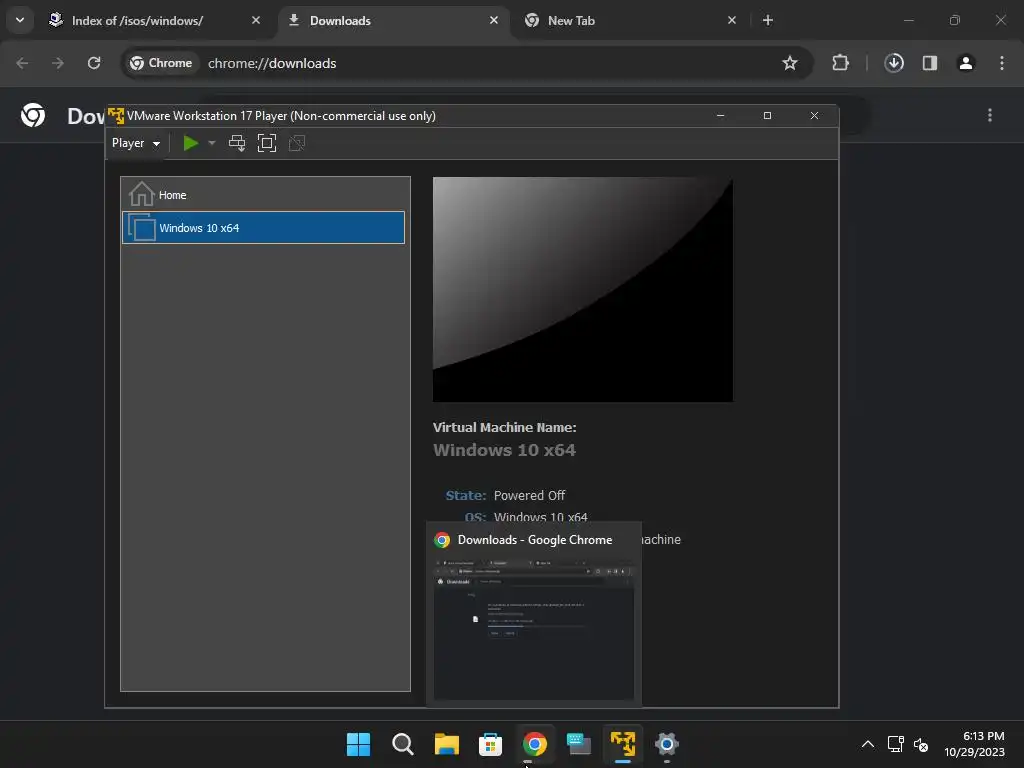Open Microsoft Store from taskbar

[490, 744]
